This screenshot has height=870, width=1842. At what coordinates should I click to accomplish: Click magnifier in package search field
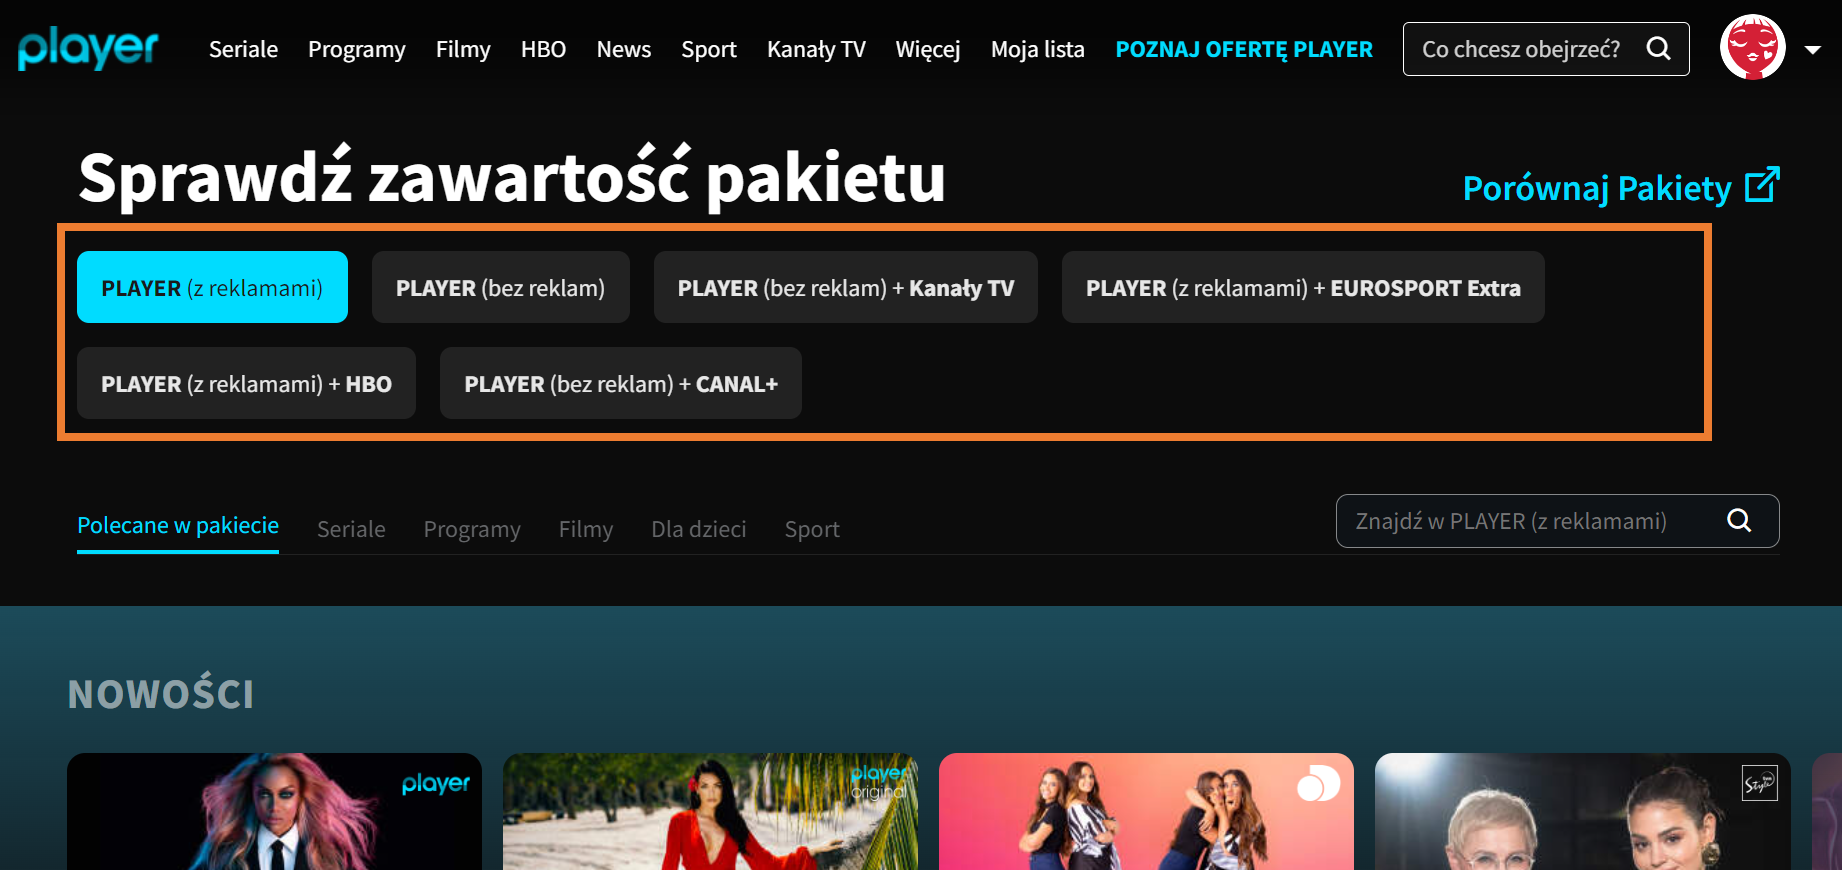tap(1739, 520)
